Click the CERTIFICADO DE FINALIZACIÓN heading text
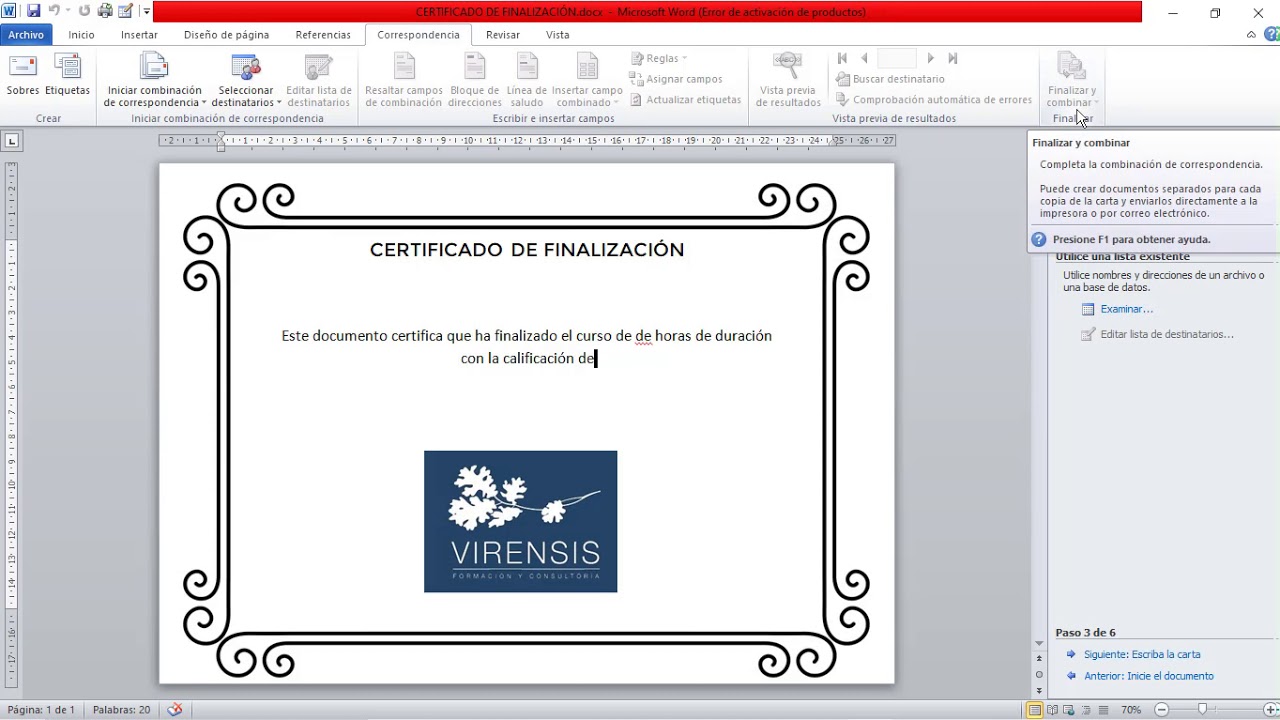This screenshot has height=720, width=1280. pyautogui.click(x=527, y=250)
